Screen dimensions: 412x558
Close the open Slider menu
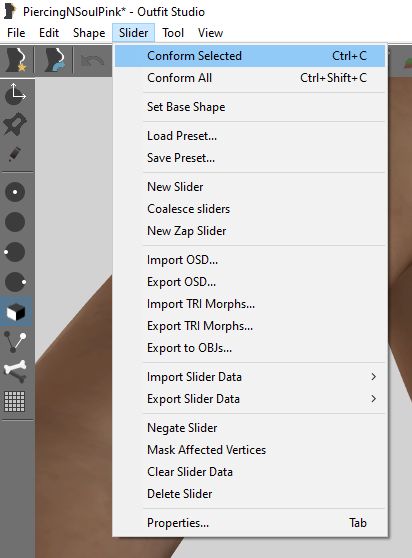(133, 33)
